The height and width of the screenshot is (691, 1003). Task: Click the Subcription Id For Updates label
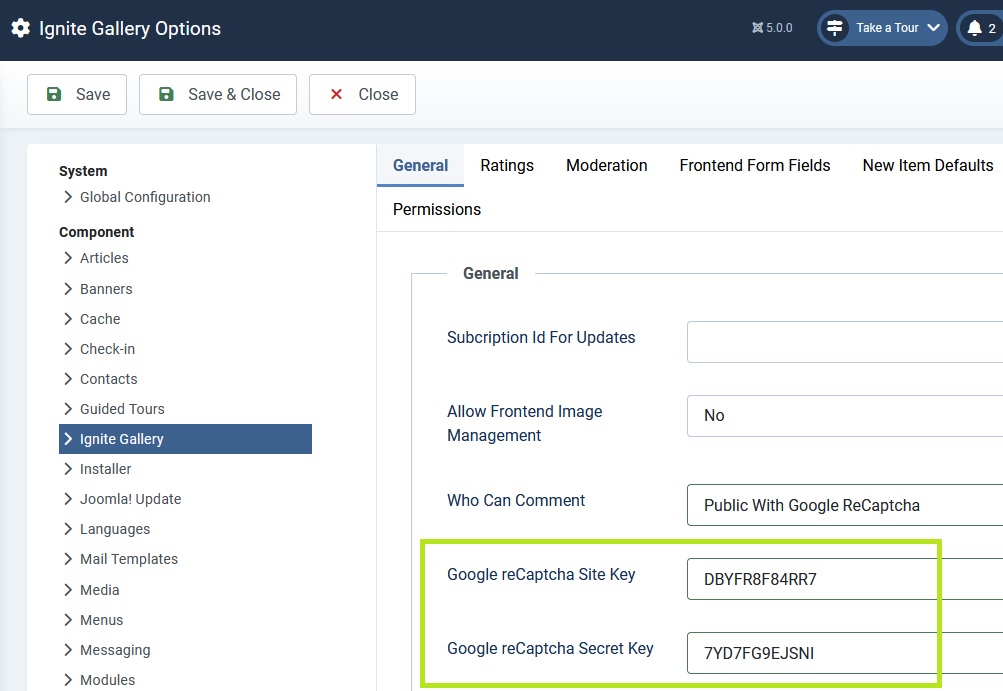541,338
